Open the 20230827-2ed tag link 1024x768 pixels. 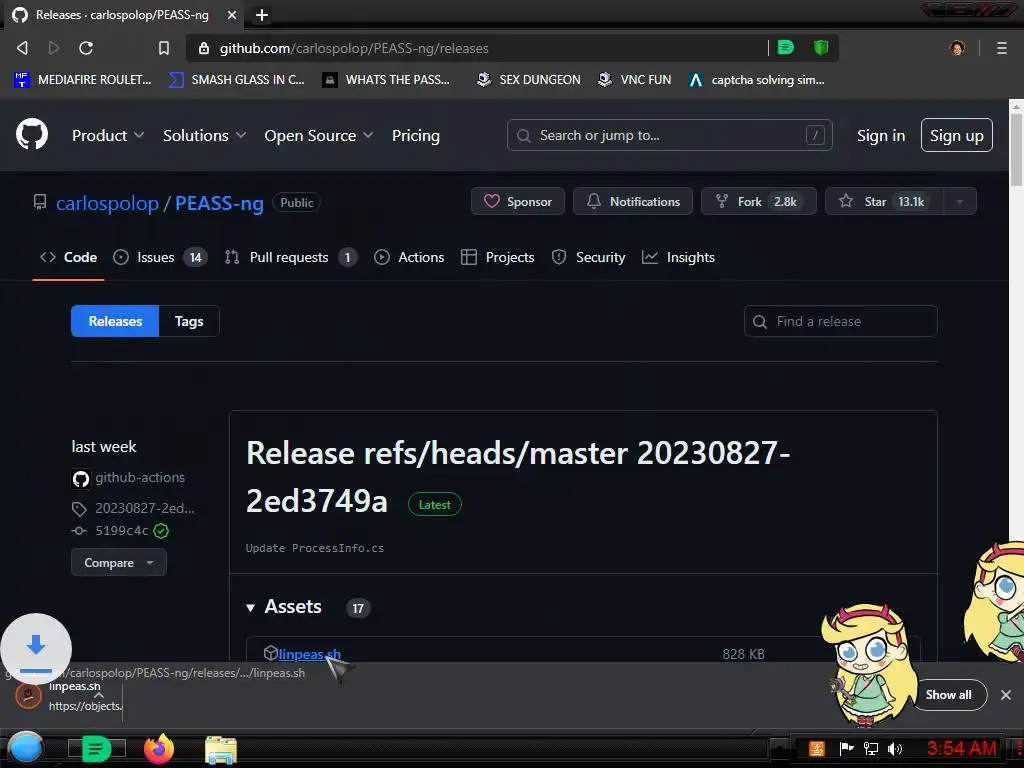click(x=144, y=508)
